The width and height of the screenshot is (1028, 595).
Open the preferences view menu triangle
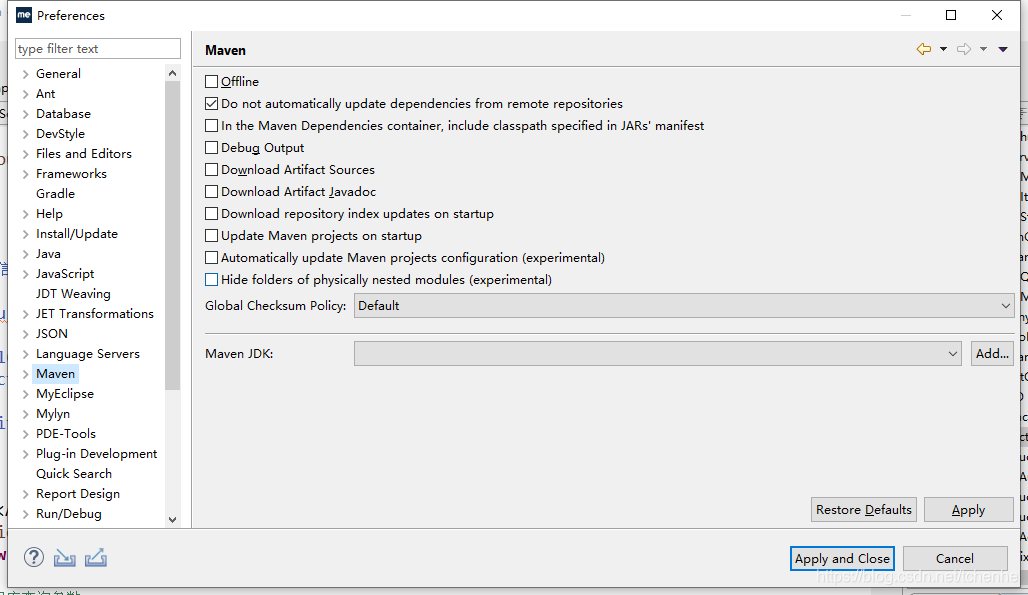pyautogui.click(x=1003, y=49)
